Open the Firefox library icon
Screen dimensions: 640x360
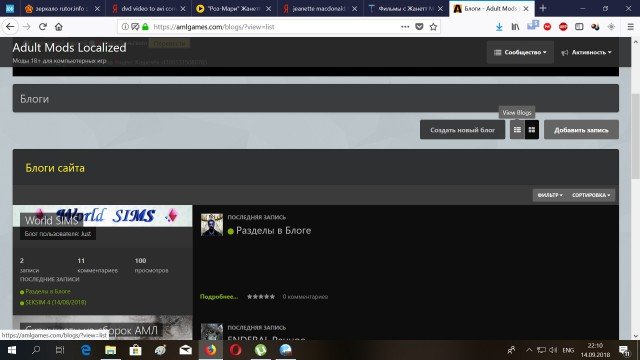coord(515,27)
